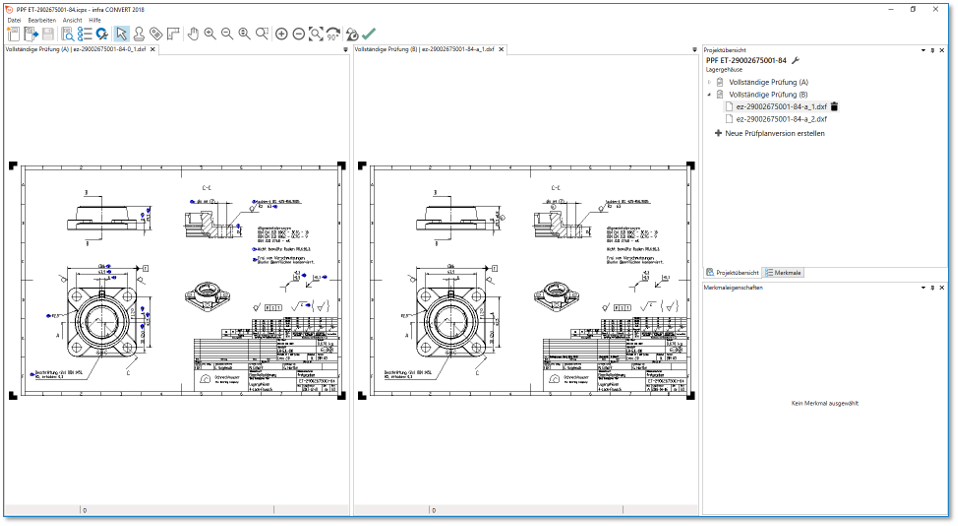Zoom in with the magnifier plus icon

[210, 34]
